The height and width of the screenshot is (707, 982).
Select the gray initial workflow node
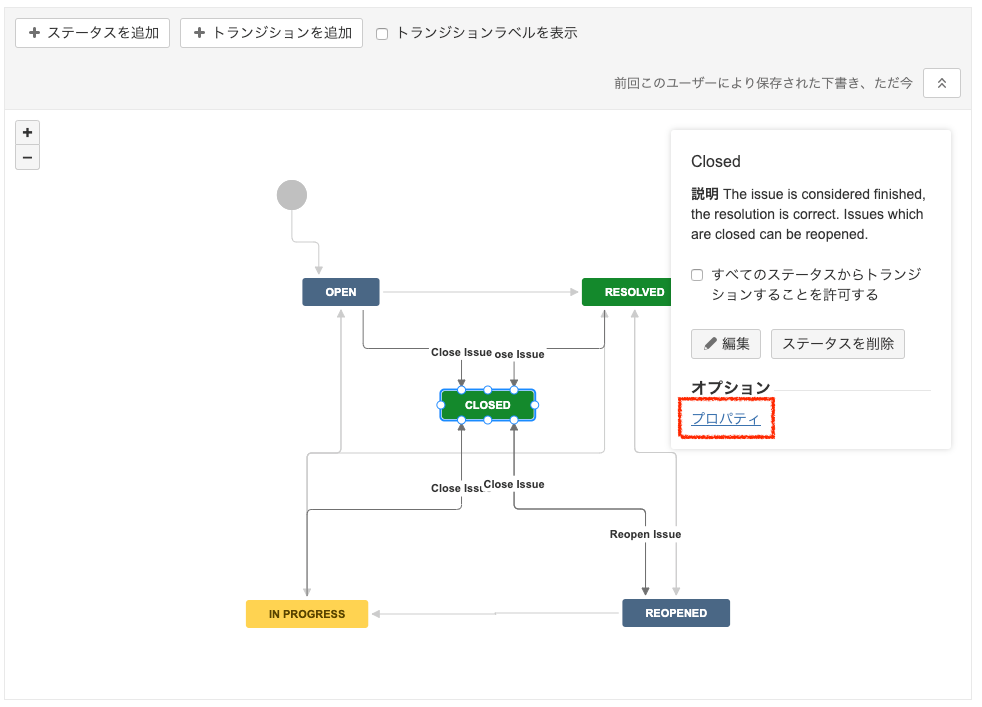tap(291, 194)
